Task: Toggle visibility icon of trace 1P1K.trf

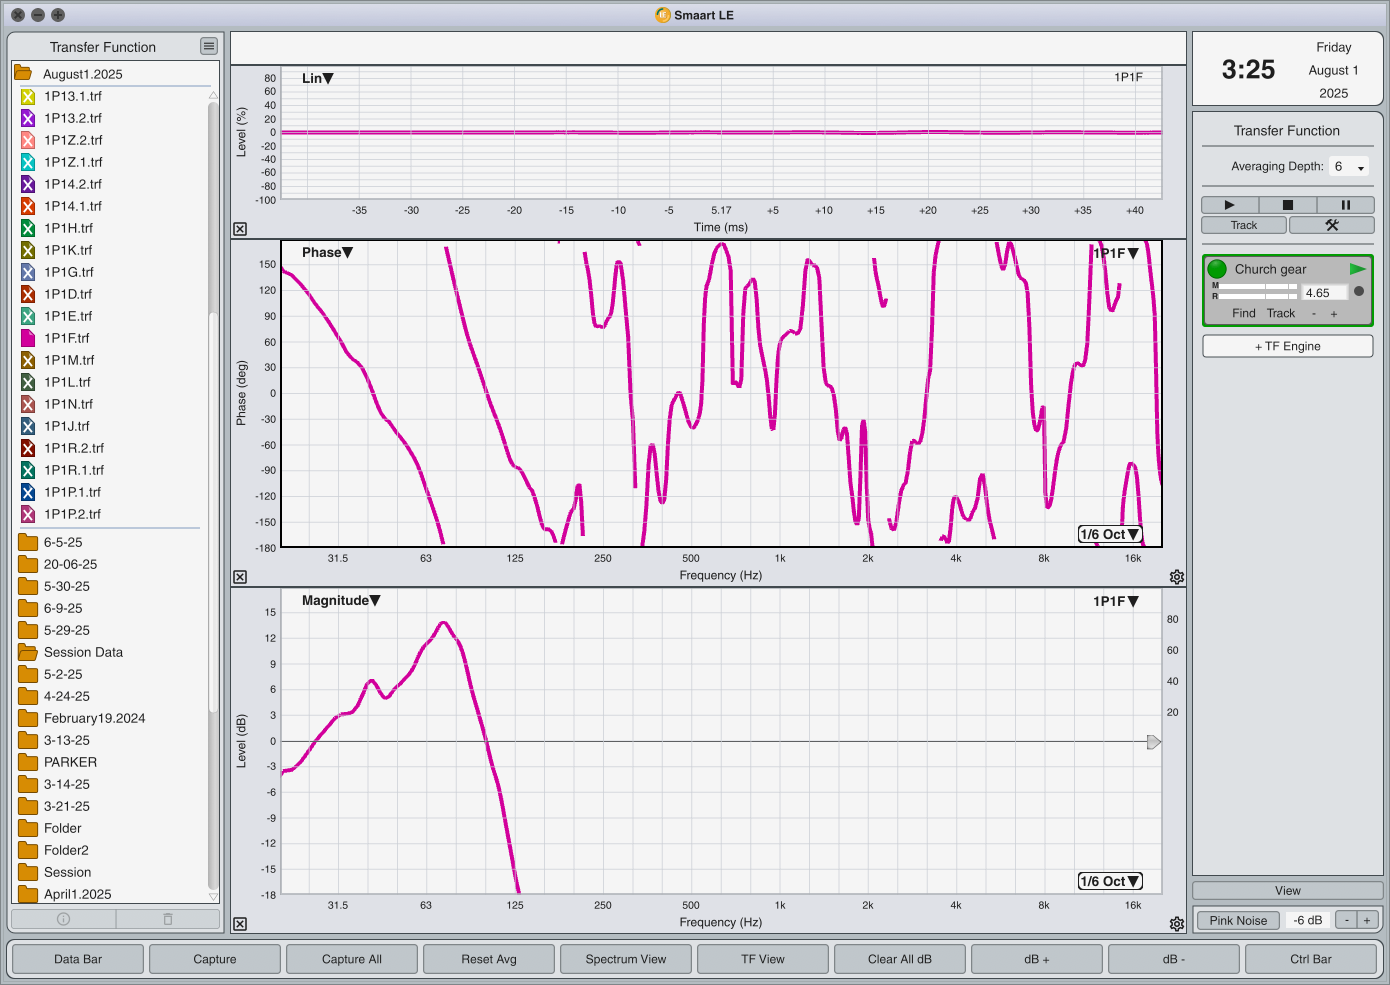Action: 28,250
